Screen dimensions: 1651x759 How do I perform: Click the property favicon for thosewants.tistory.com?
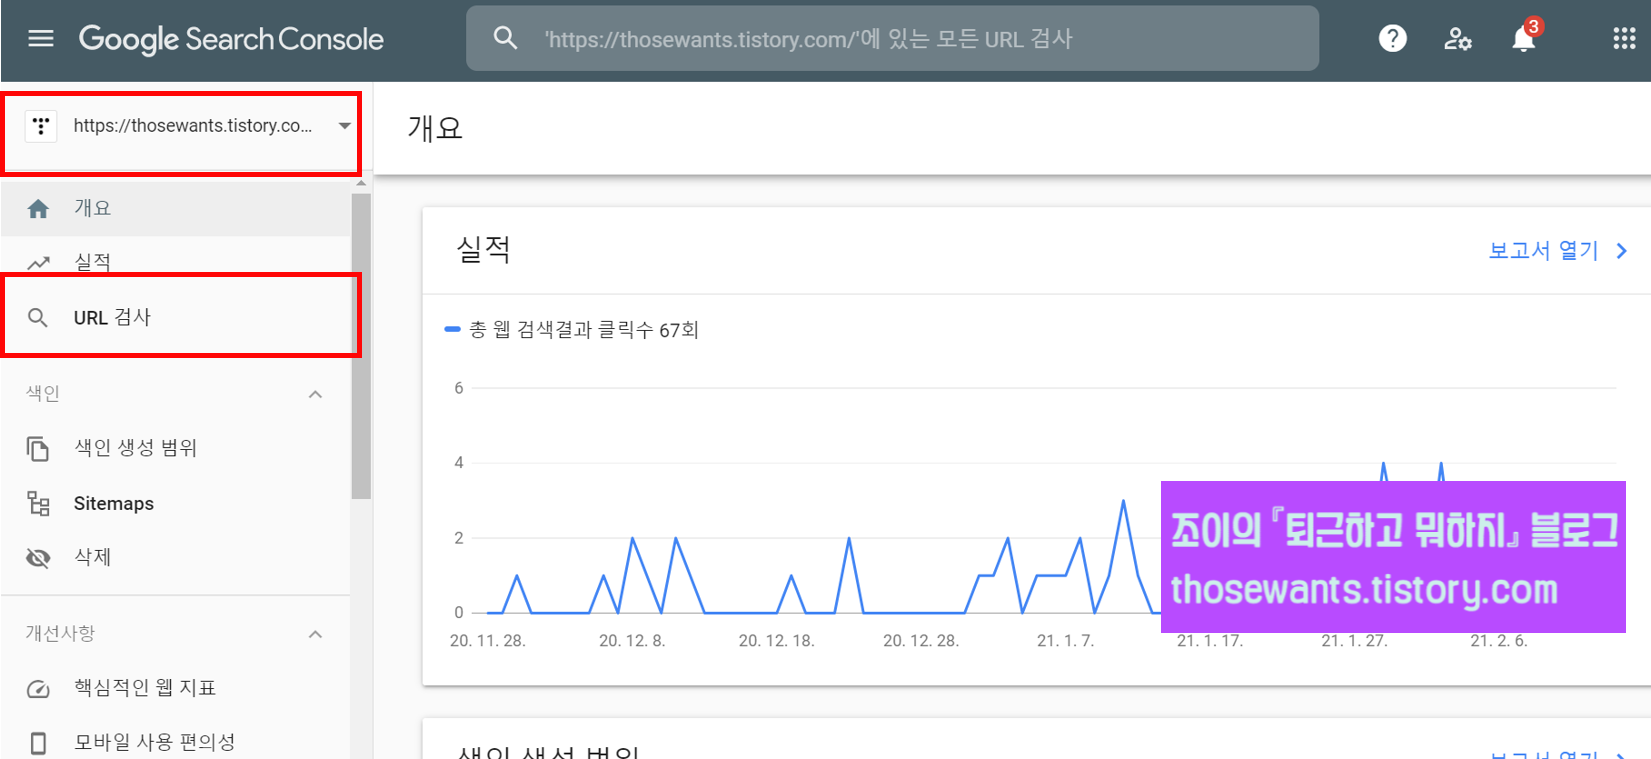[41, 126]
